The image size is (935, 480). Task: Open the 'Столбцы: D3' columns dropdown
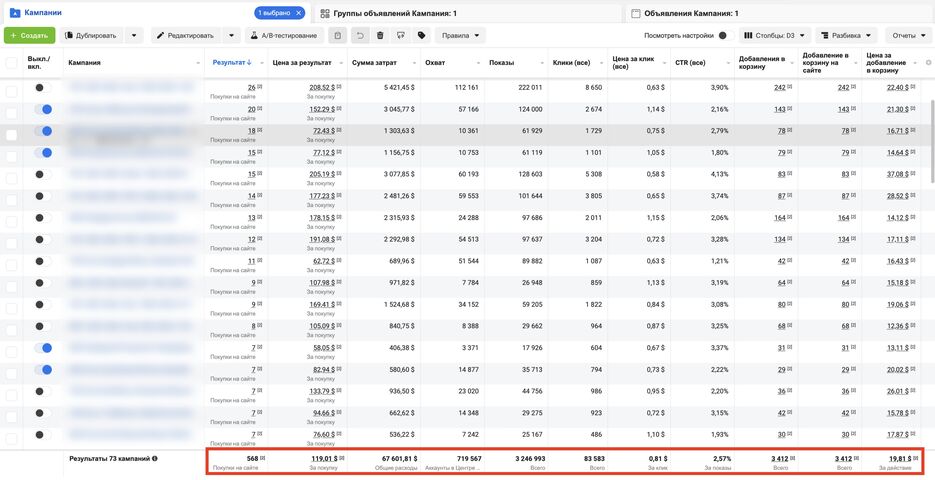click(776, 35)
